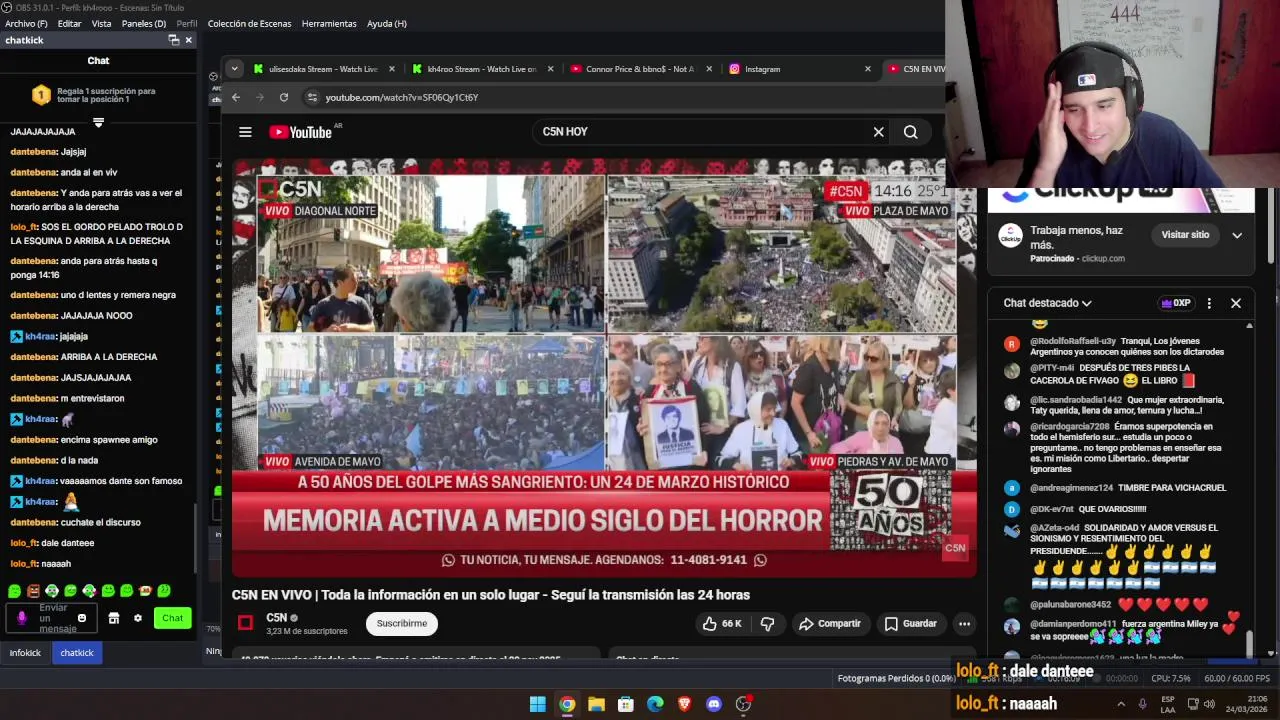This screenshot has width=1280, height=720.
Task: Like the C5N video (66 K)
Action: pos(722,623)
